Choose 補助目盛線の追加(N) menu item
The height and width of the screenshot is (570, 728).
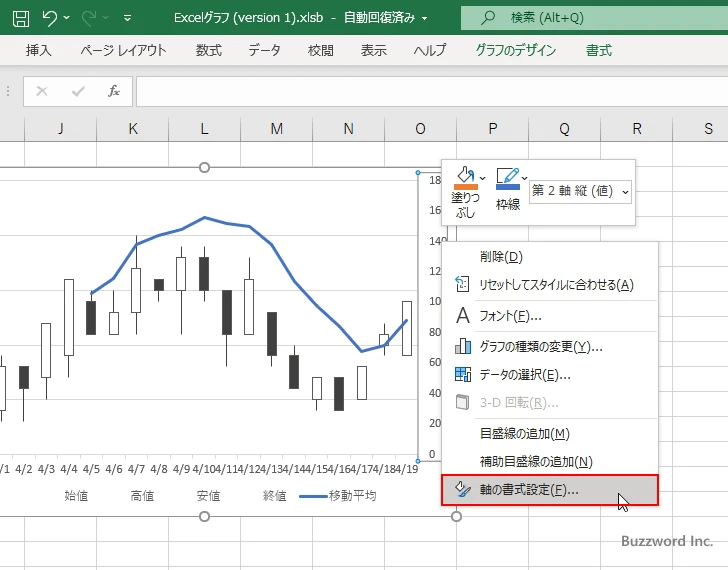pyautogui.click(x=550, y=461)
